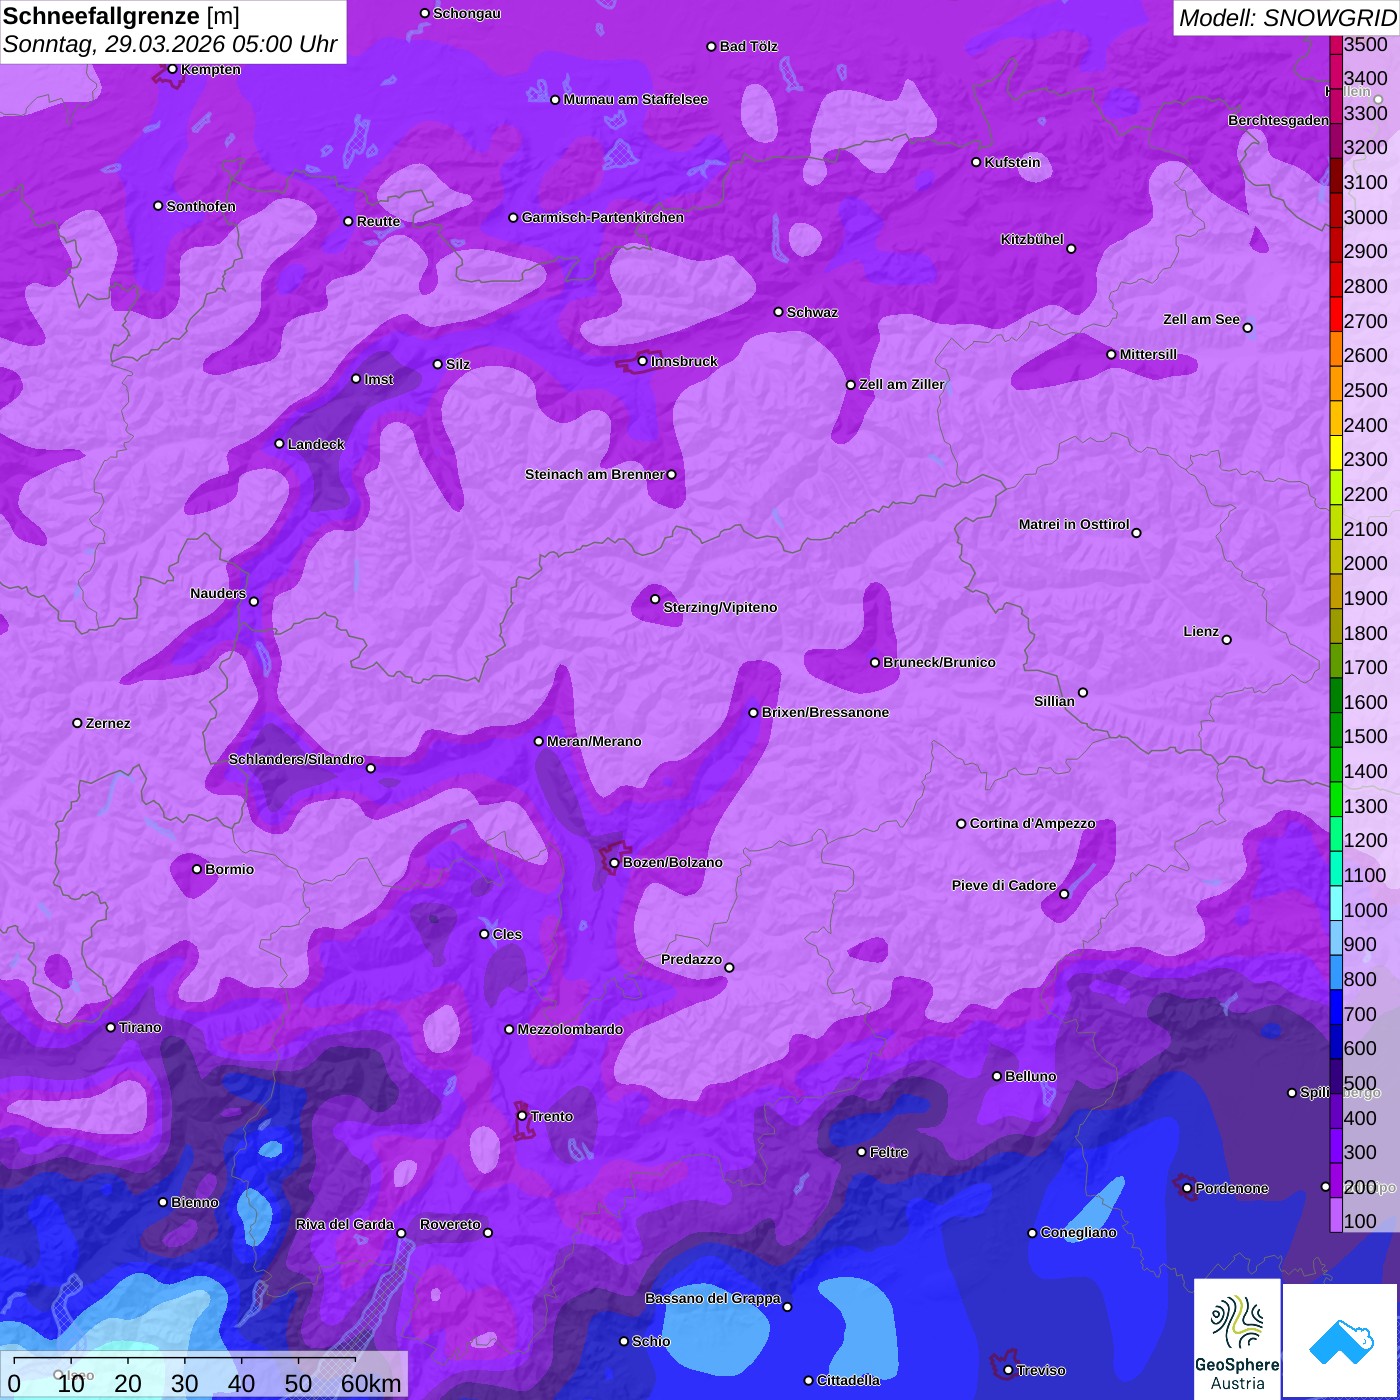1400x1400 pixels.
Task: Click the Schio town marker
Action: [624, 1341]
